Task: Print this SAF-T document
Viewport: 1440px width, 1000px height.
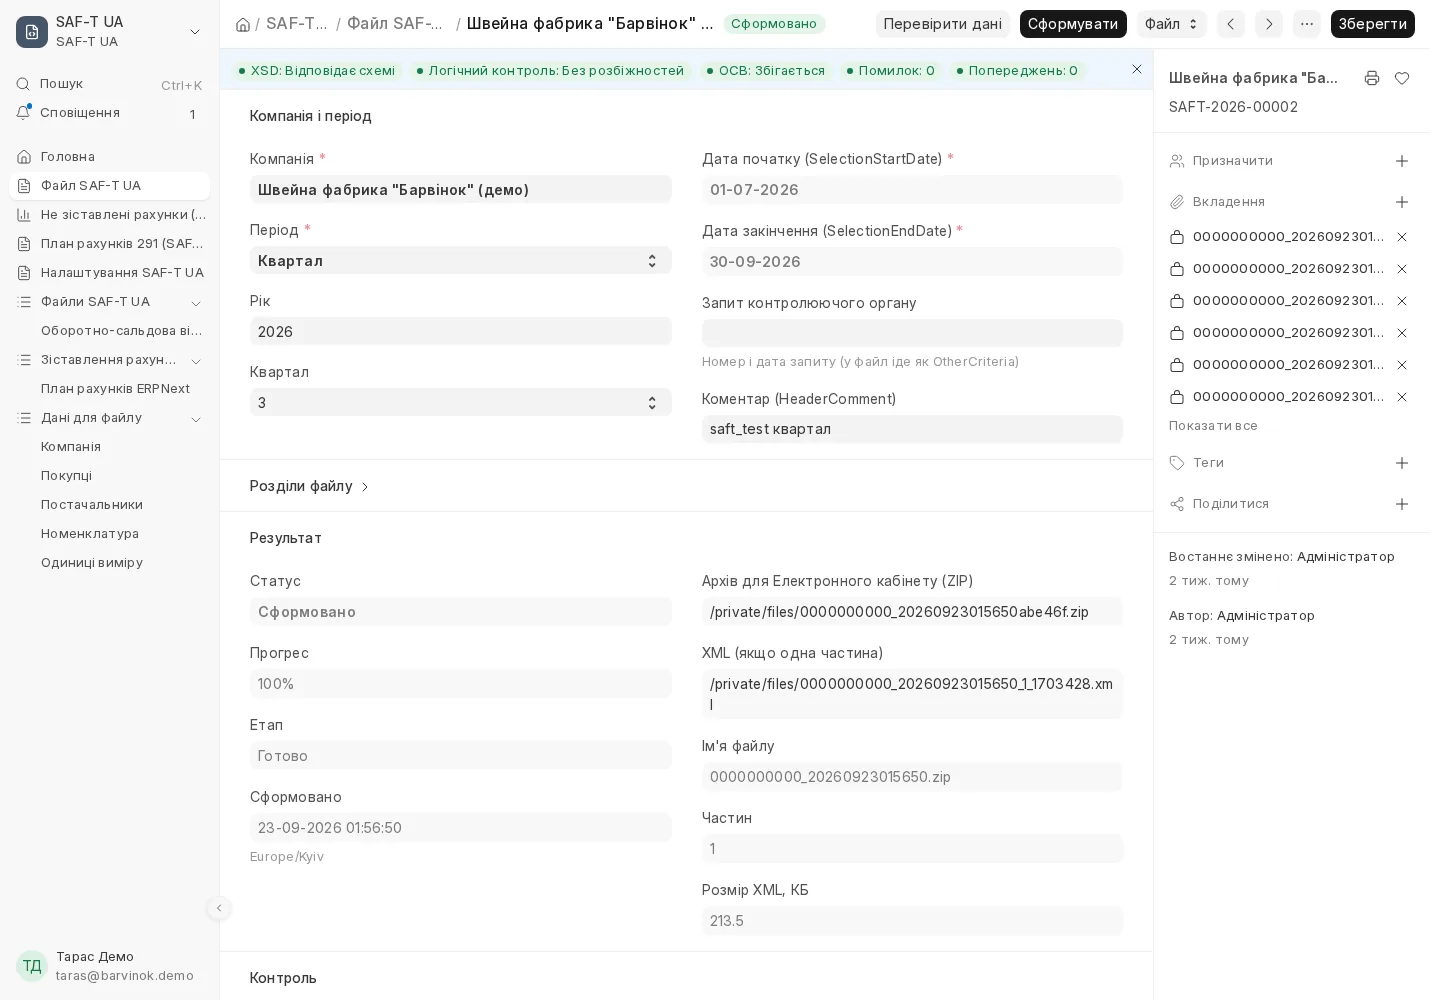Action: tap(1372, 78)
